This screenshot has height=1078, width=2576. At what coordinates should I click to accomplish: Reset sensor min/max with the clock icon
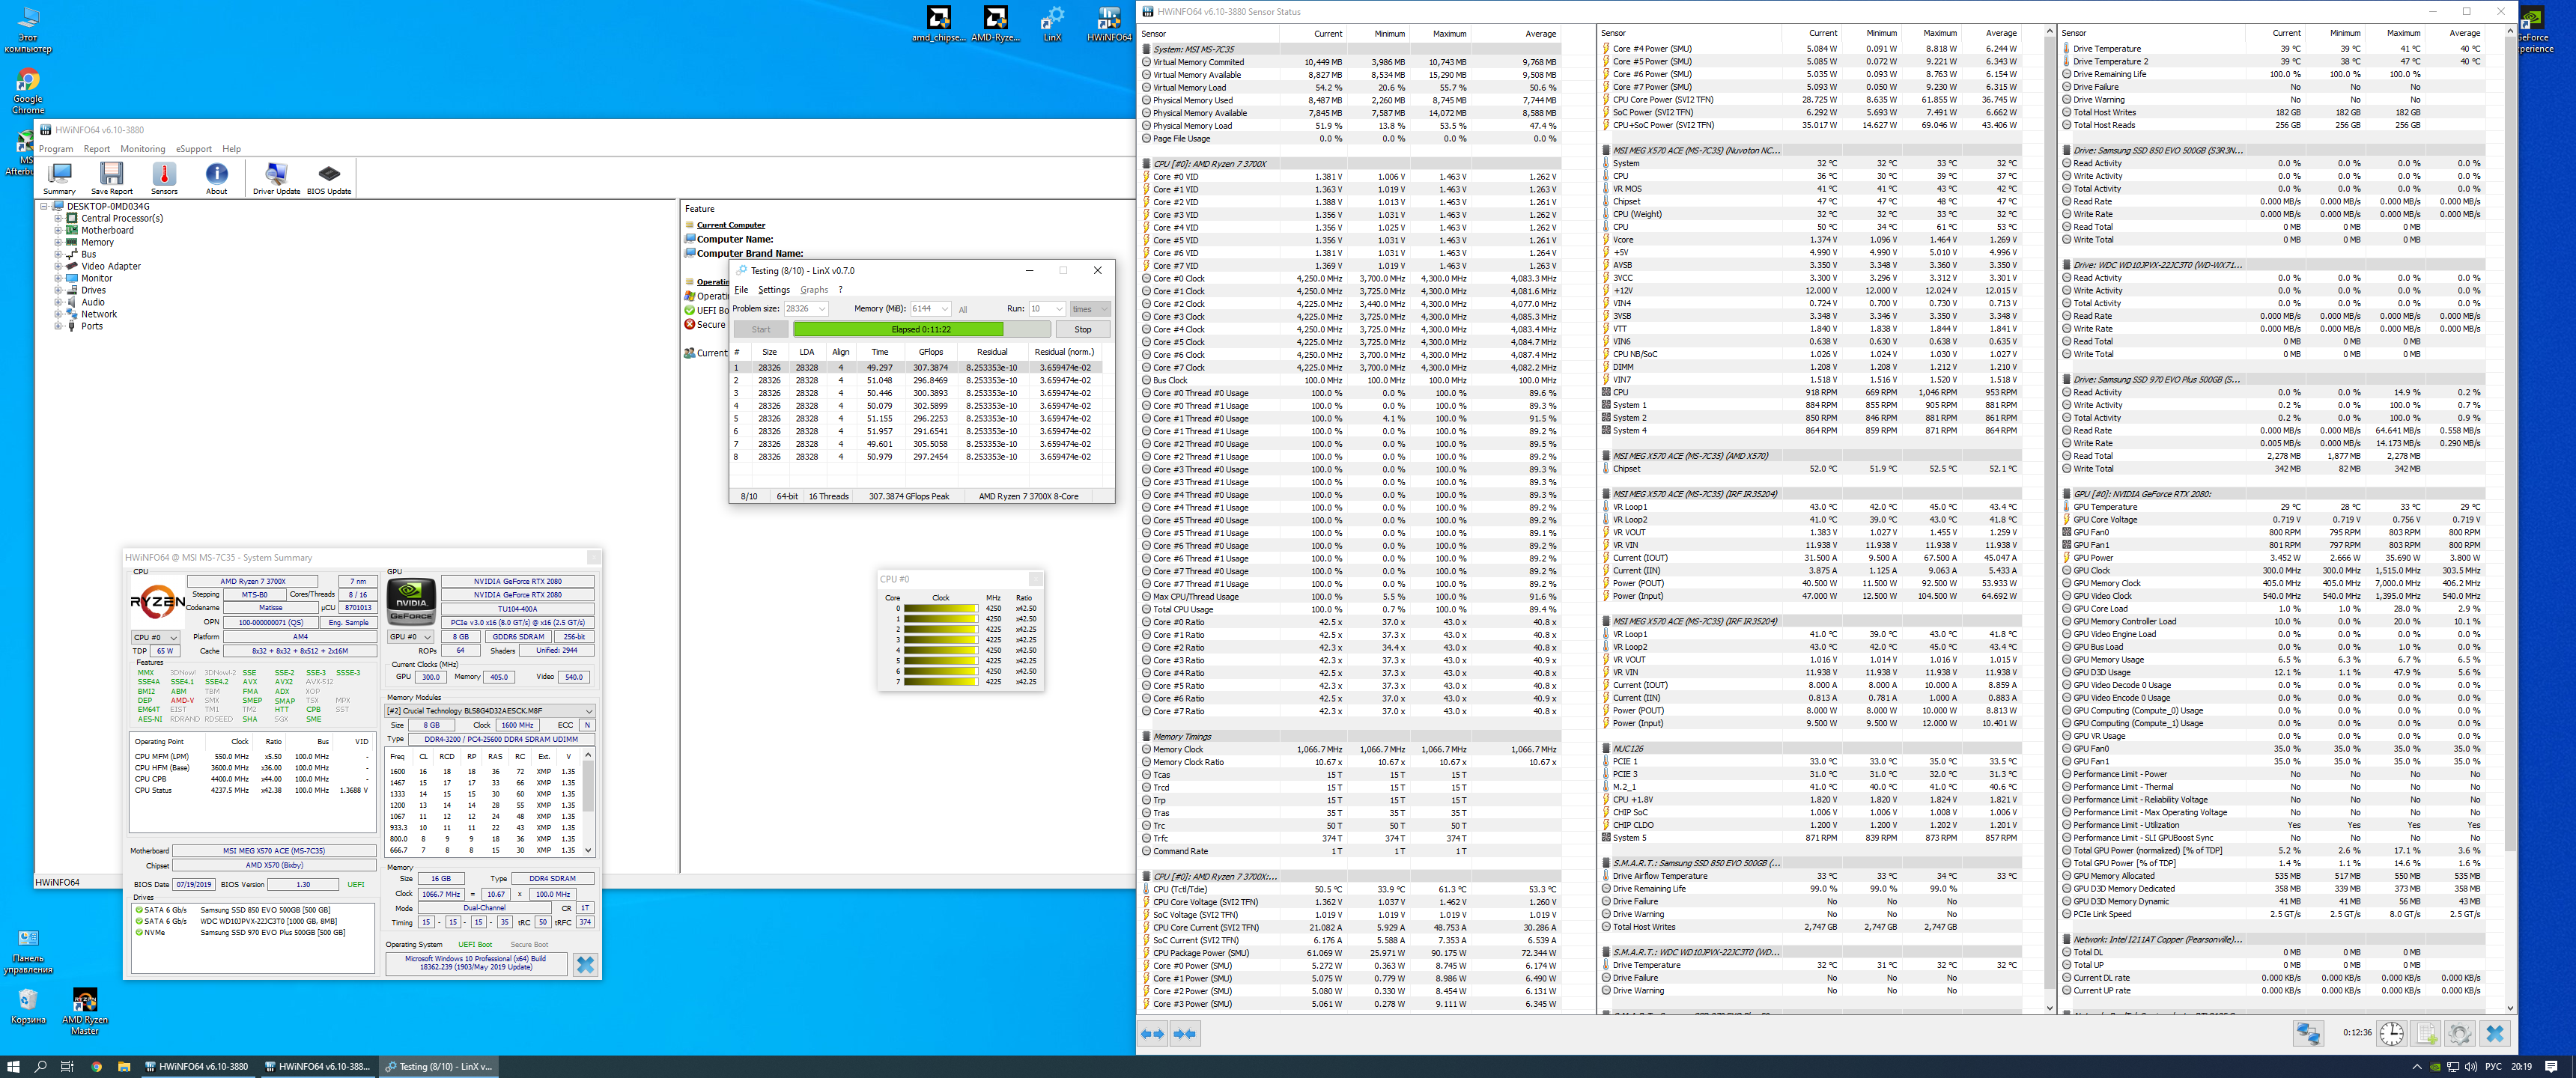[2391, 1033]
